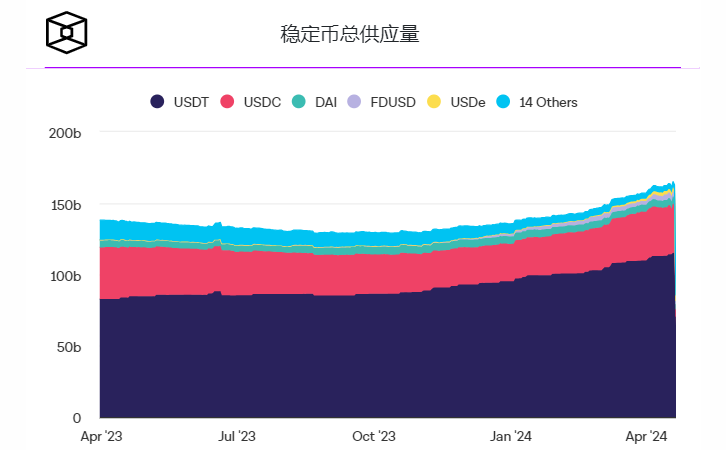Toggle the FDUSD lavender legend dot
Image resolution: width=726 pixels, height=450 pixels.
[354, 101]
